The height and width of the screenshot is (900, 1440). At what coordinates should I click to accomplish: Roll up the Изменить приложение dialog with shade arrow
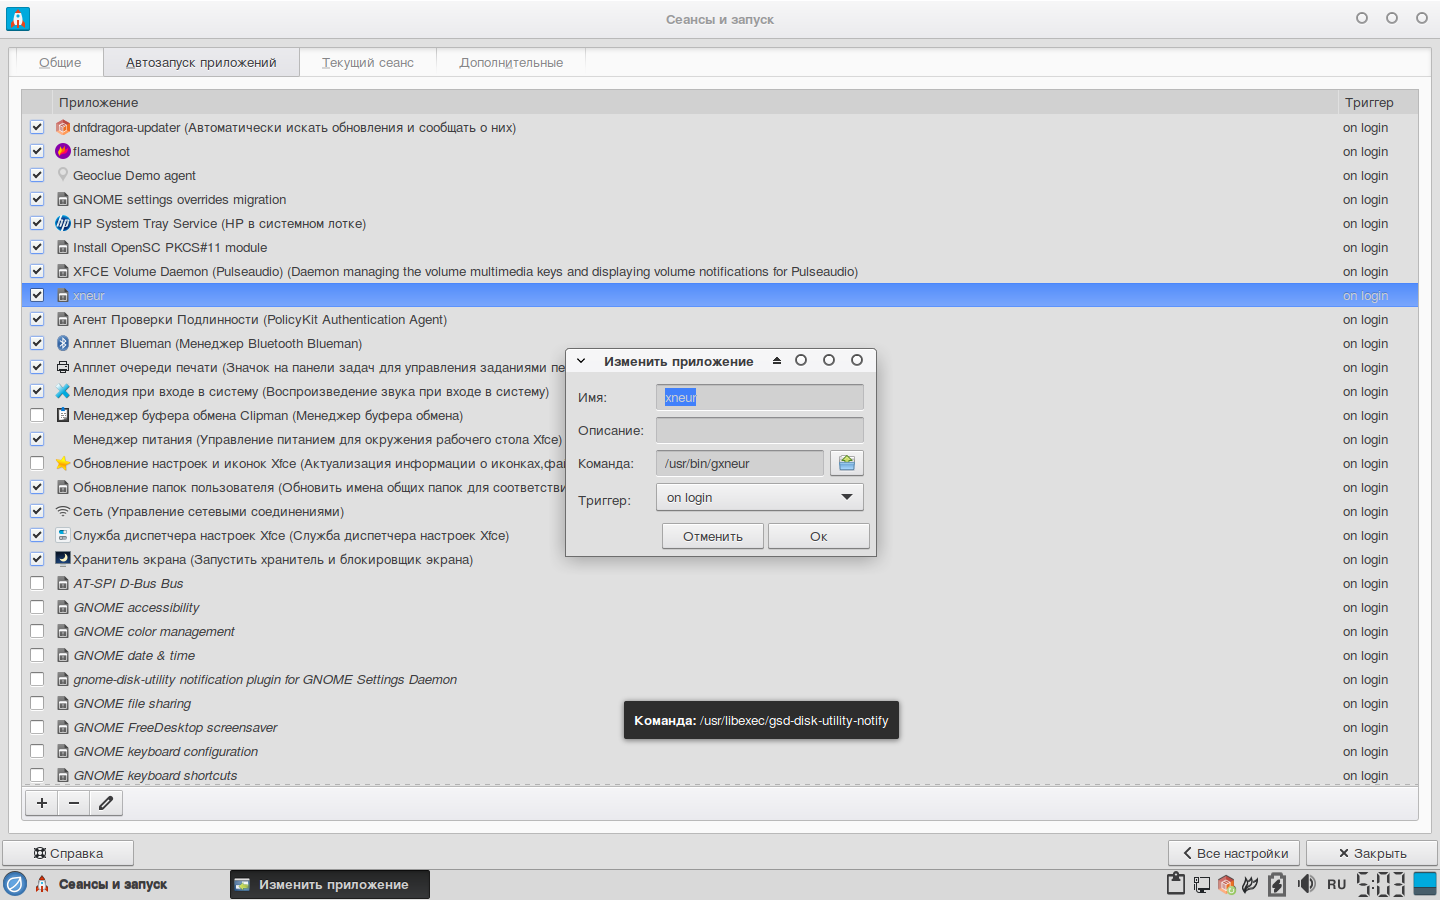[x=777, y=361]
